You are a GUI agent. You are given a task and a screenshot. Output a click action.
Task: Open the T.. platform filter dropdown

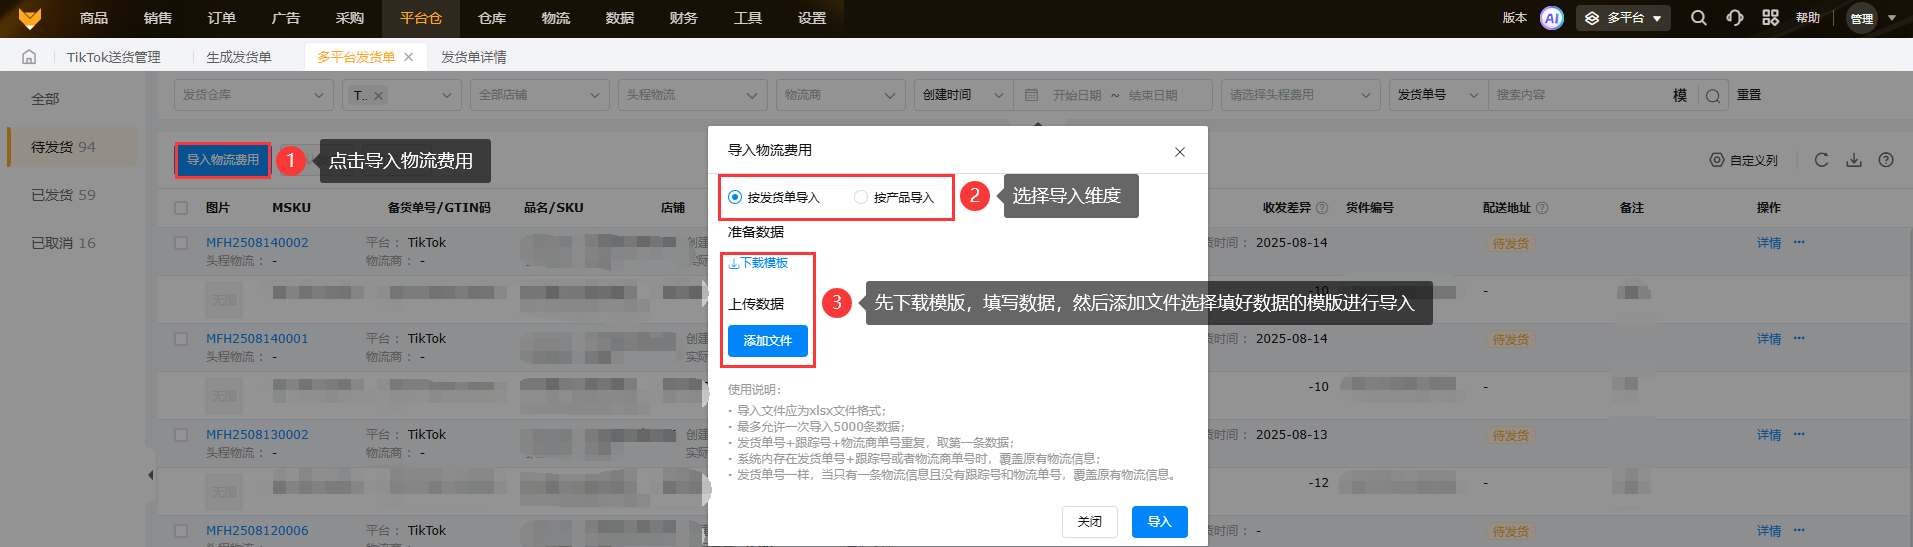click(x=402, y=95)
